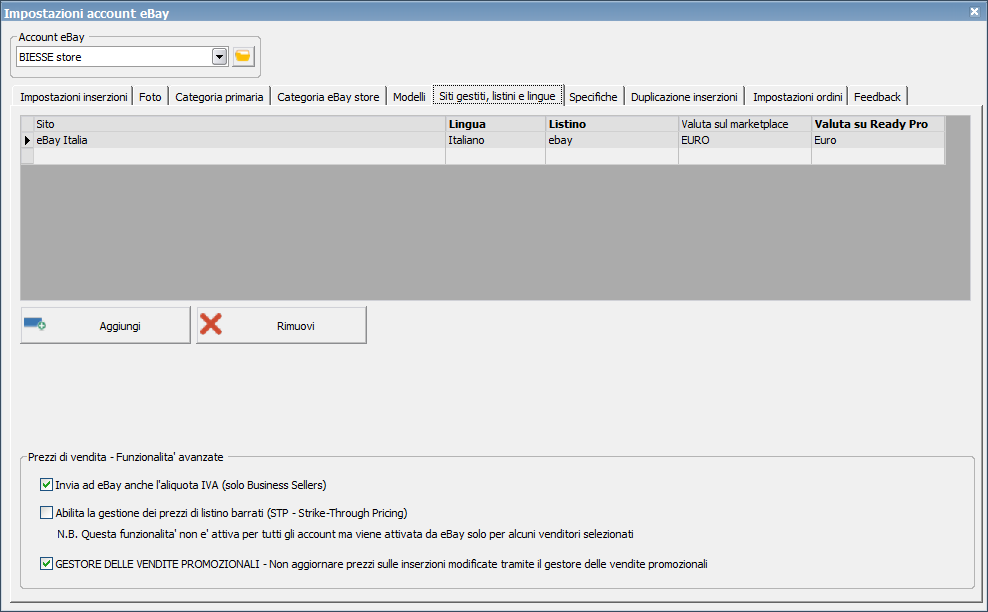
Task: Select the EURO marketplace currency cell
Action: click(x=745, y=140)
